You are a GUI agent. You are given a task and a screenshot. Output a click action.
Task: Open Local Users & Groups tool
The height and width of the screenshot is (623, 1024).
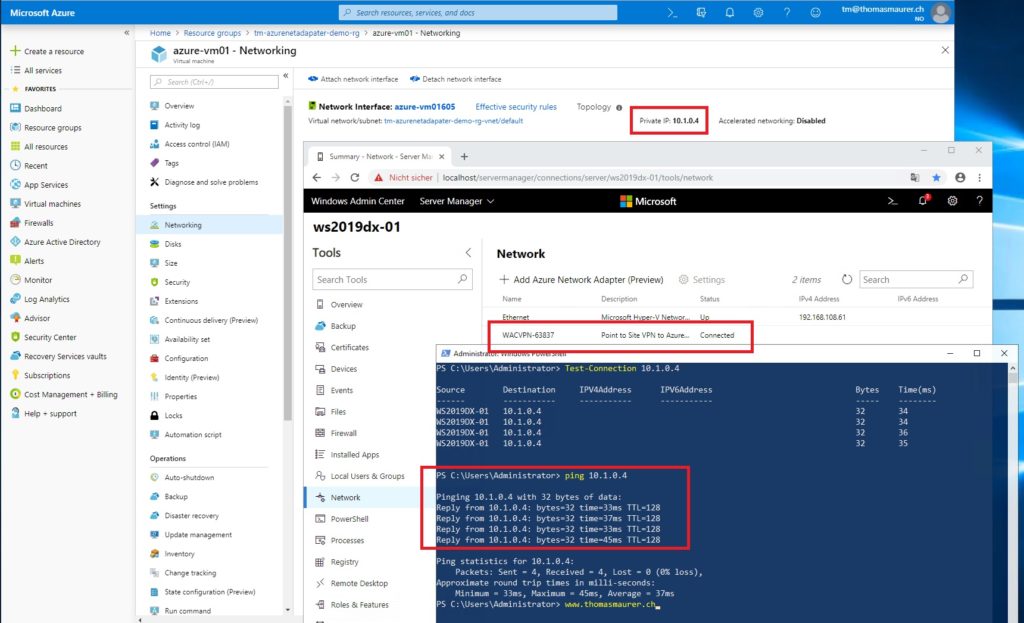(x=367, y=476)
